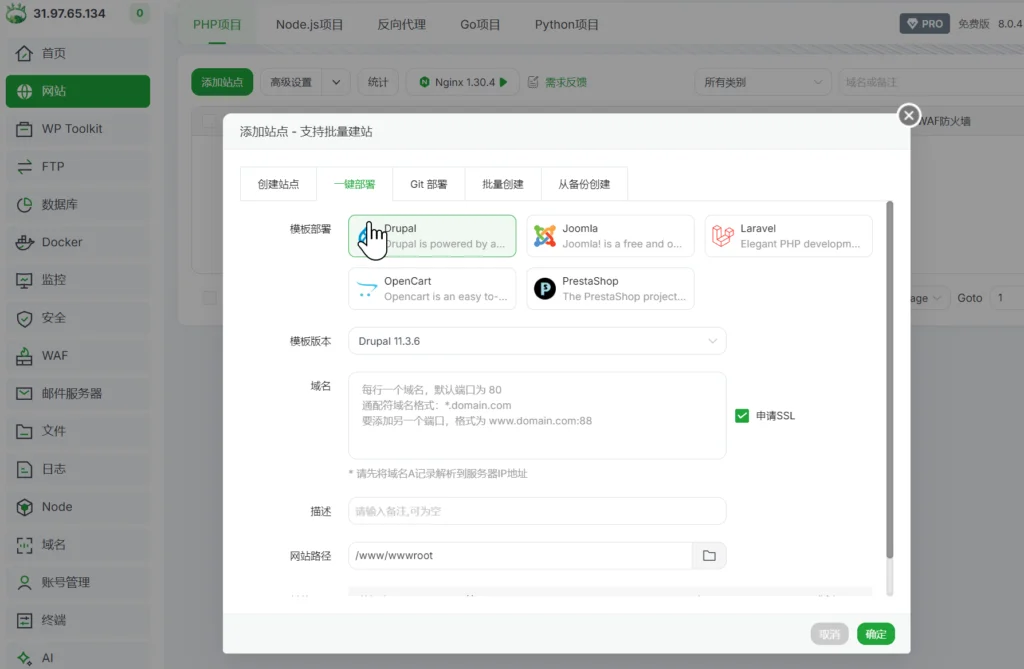Open the WP Toolkit sidebar icon
The height and width of the screenshot is (669, 1024).
[x=24, y=129]
